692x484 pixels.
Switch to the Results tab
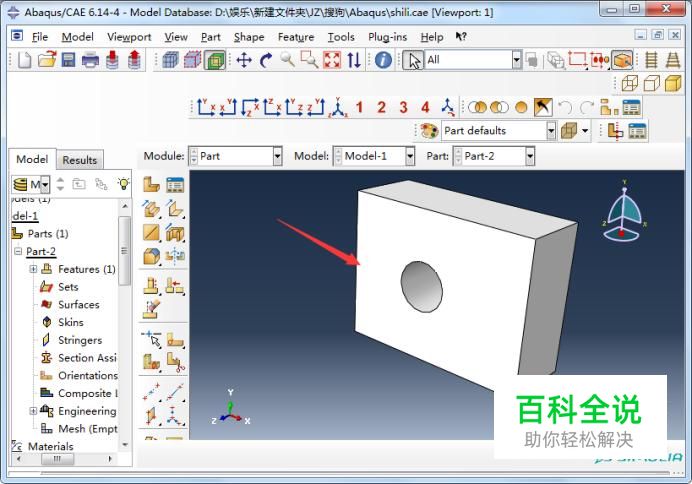pos(79,160)
